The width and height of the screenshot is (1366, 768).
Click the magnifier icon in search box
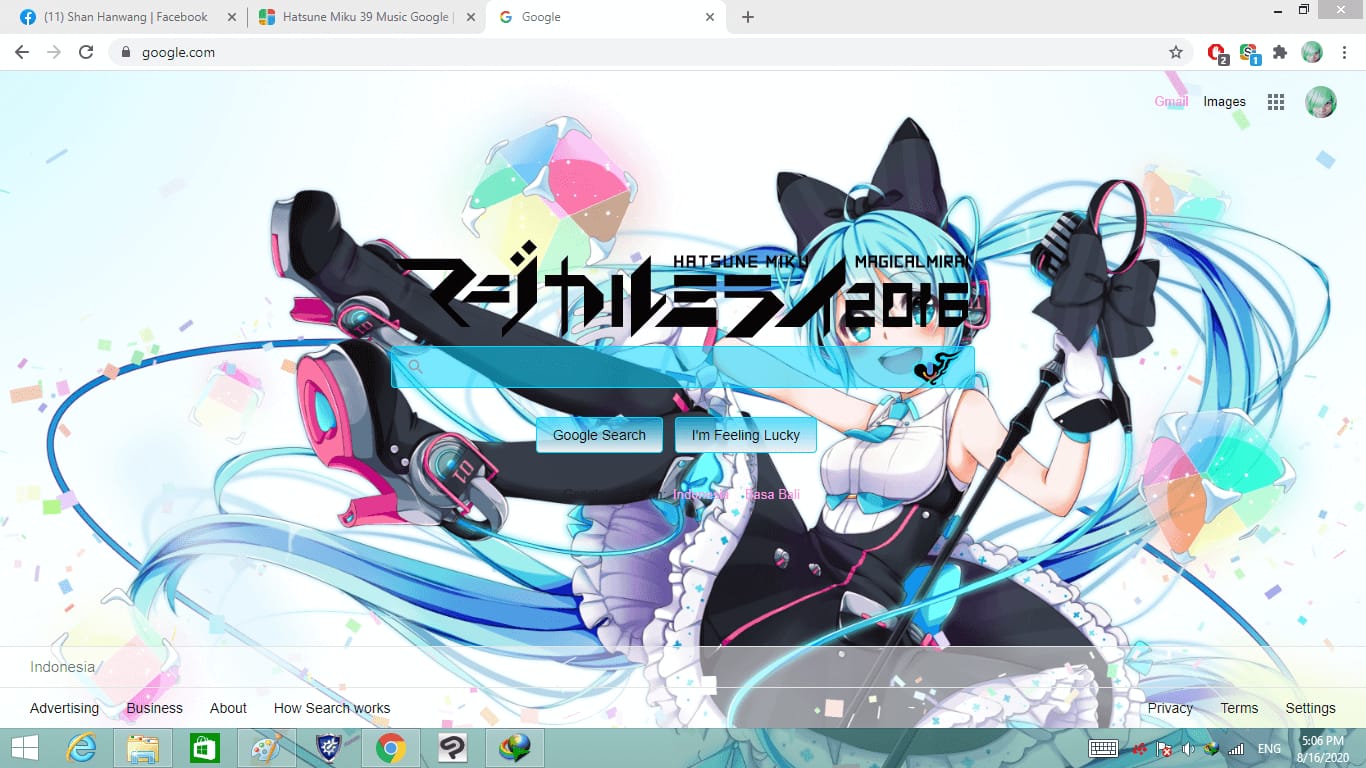click(415, 367)
